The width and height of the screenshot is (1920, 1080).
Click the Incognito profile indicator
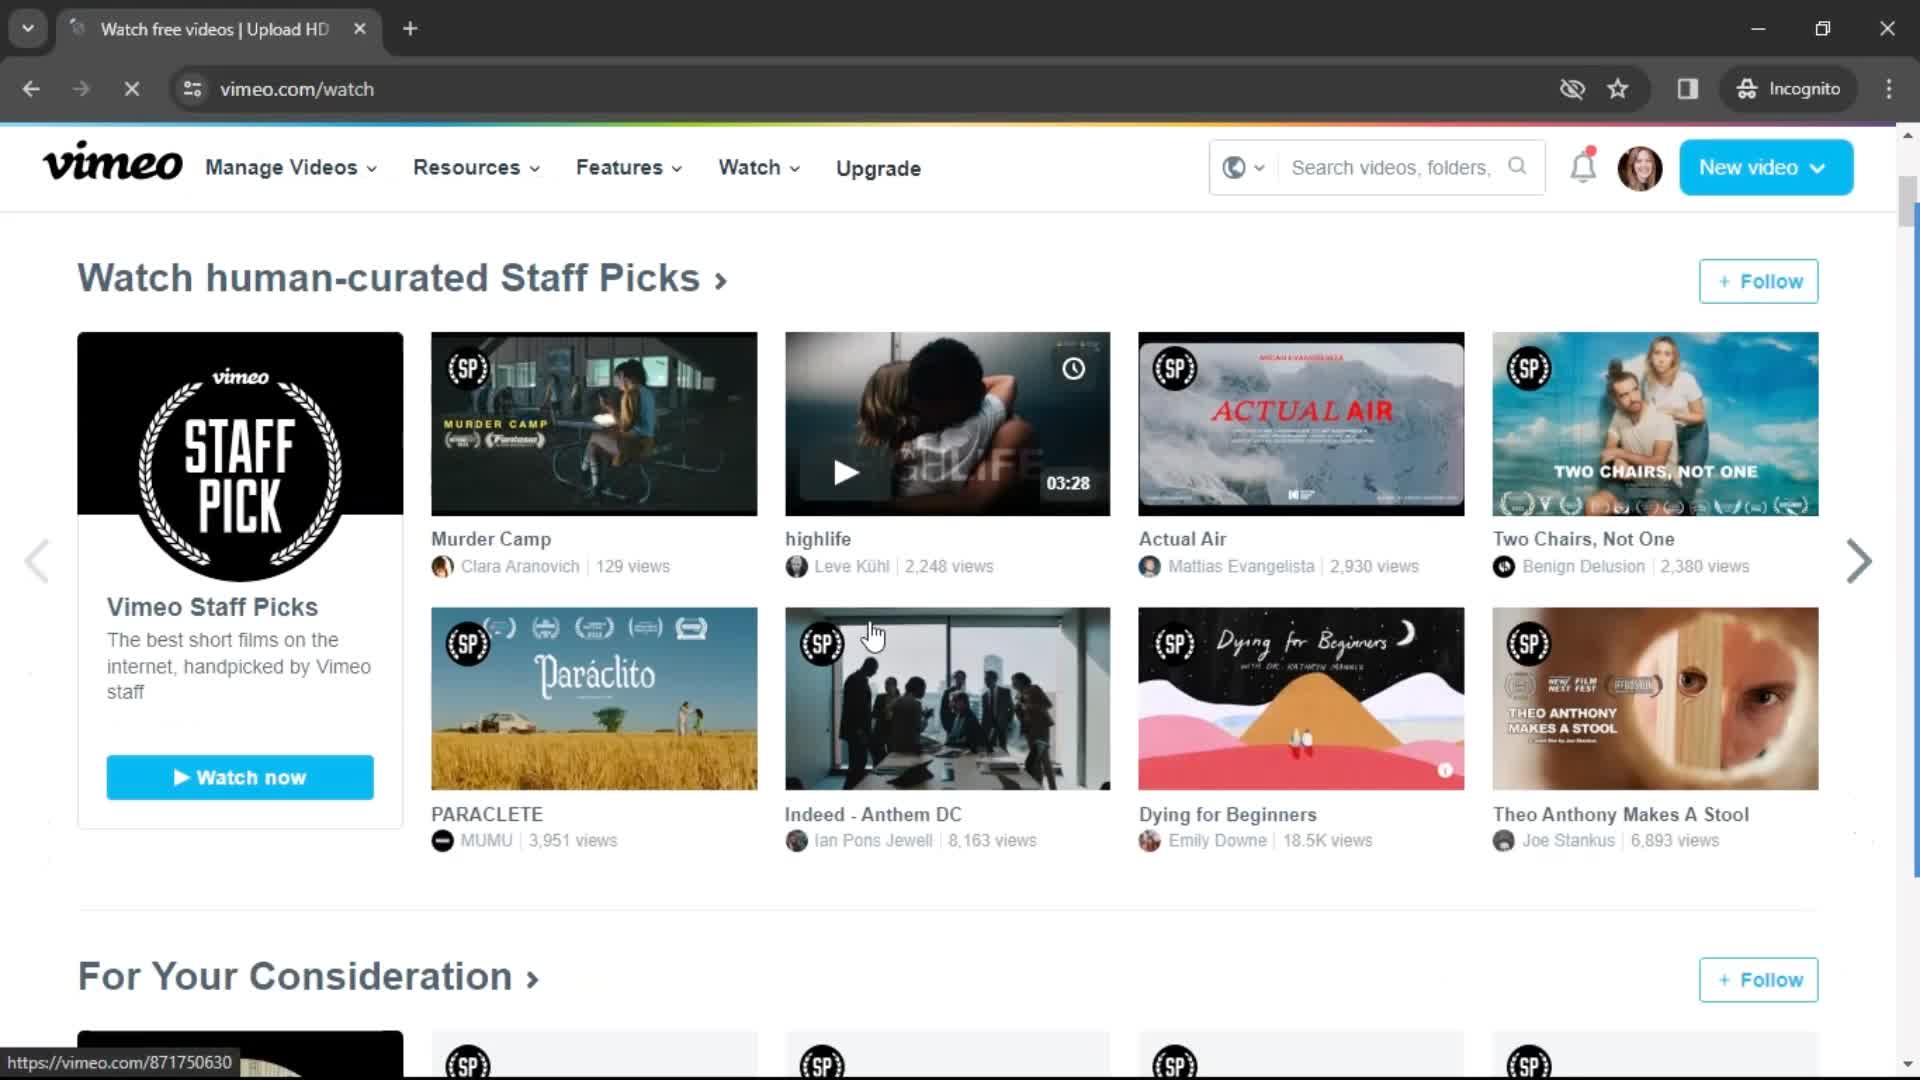(x=1788, y=89)
